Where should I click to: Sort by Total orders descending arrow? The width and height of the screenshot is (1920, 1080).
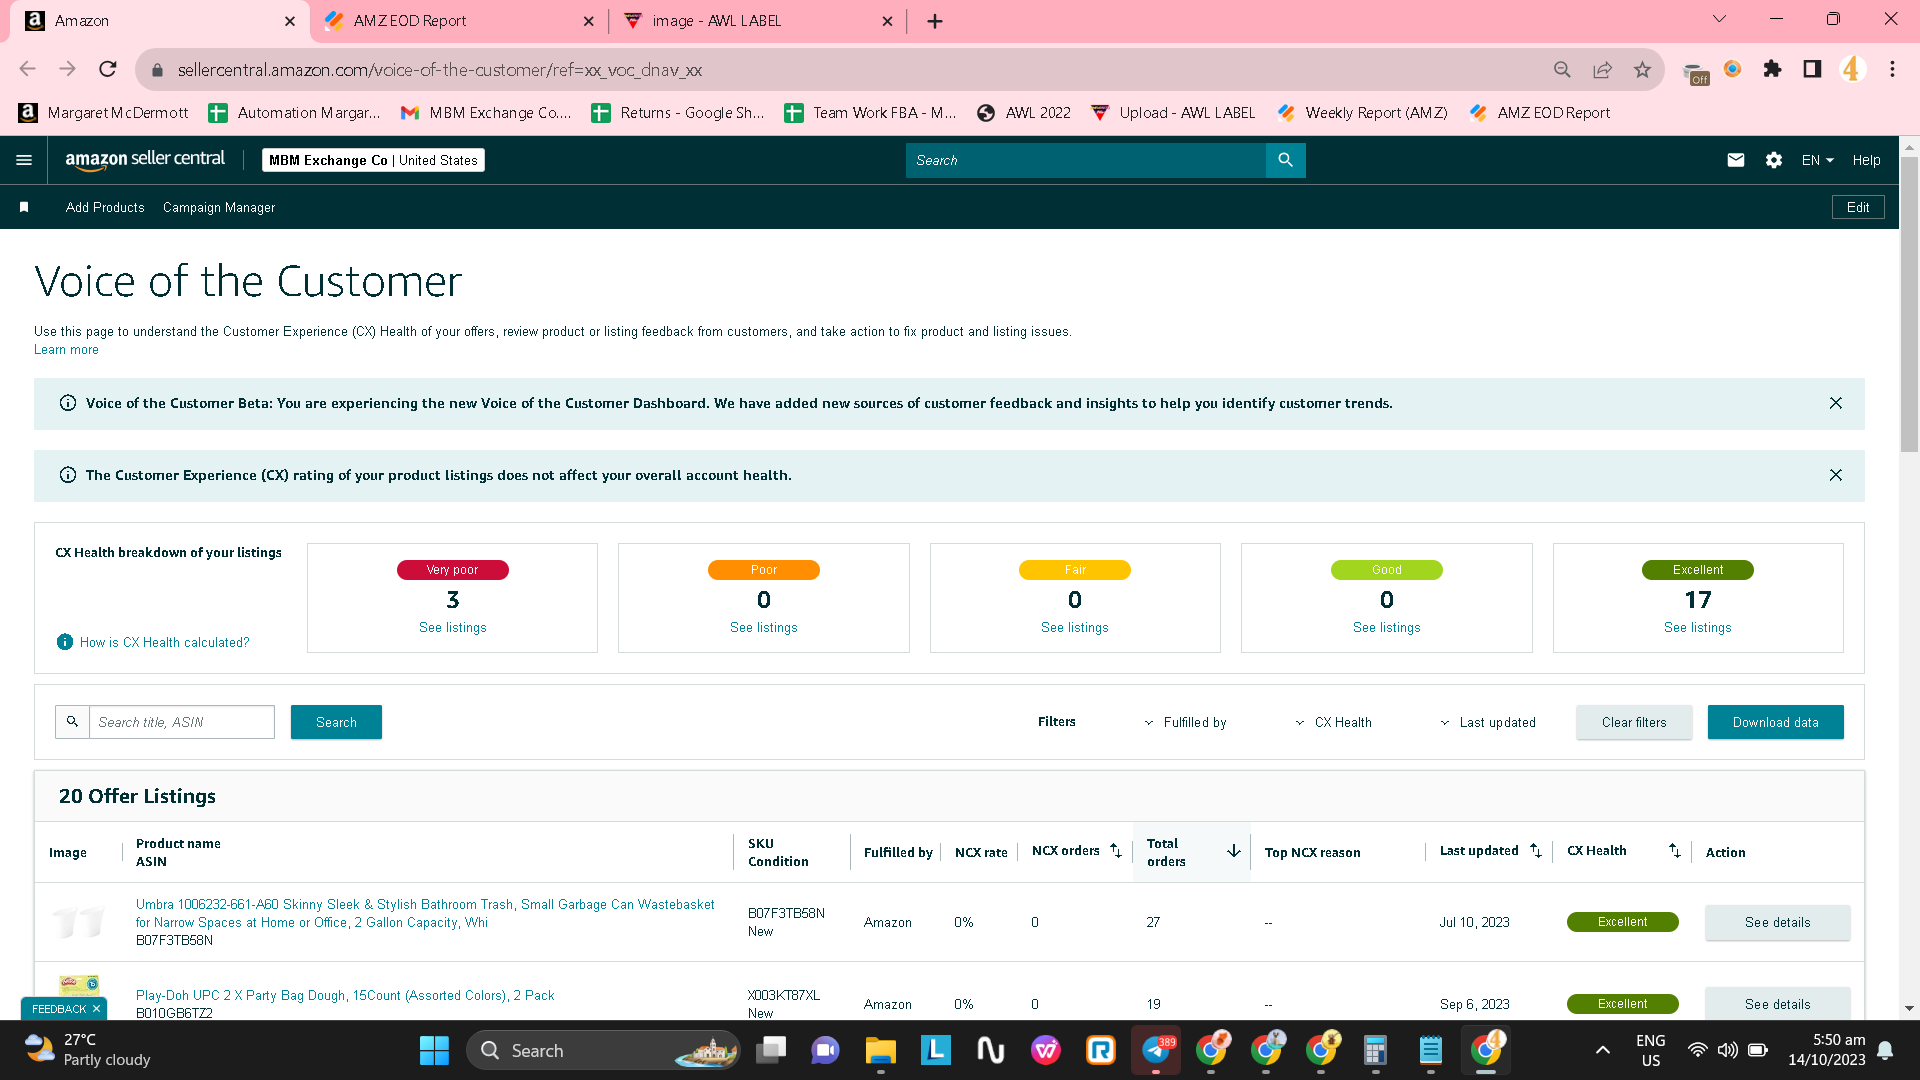(1234, 851)
